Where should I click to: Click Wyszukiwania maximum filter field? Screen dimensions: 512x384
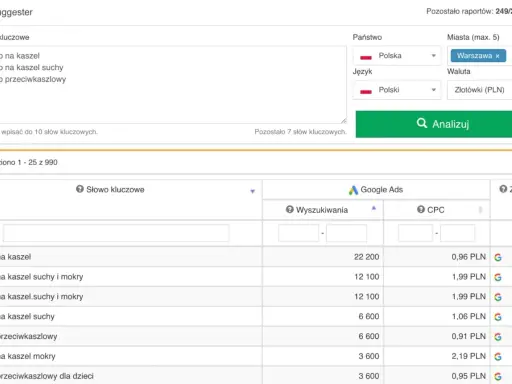point(346,233)
